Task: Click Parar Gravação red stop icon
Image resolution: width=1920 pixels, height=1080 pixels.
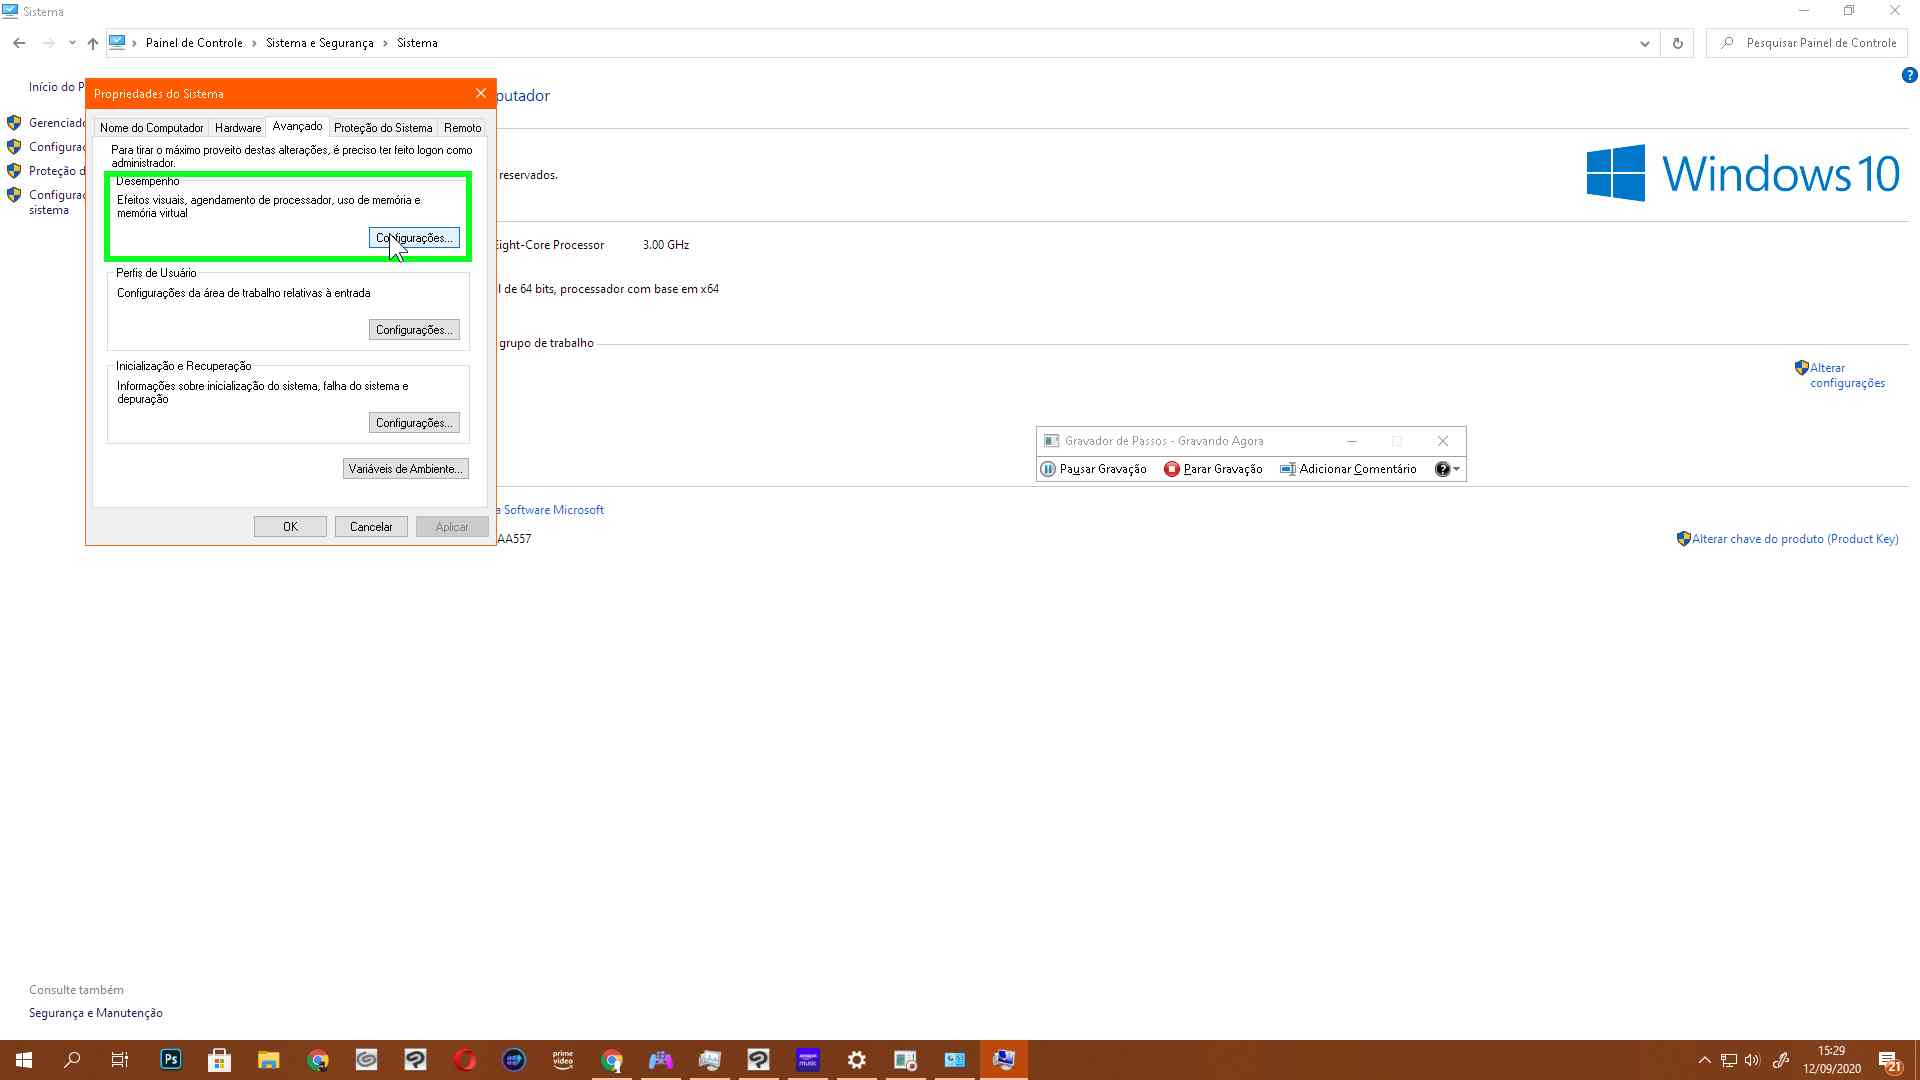Action: click(x=1171, y=469)
